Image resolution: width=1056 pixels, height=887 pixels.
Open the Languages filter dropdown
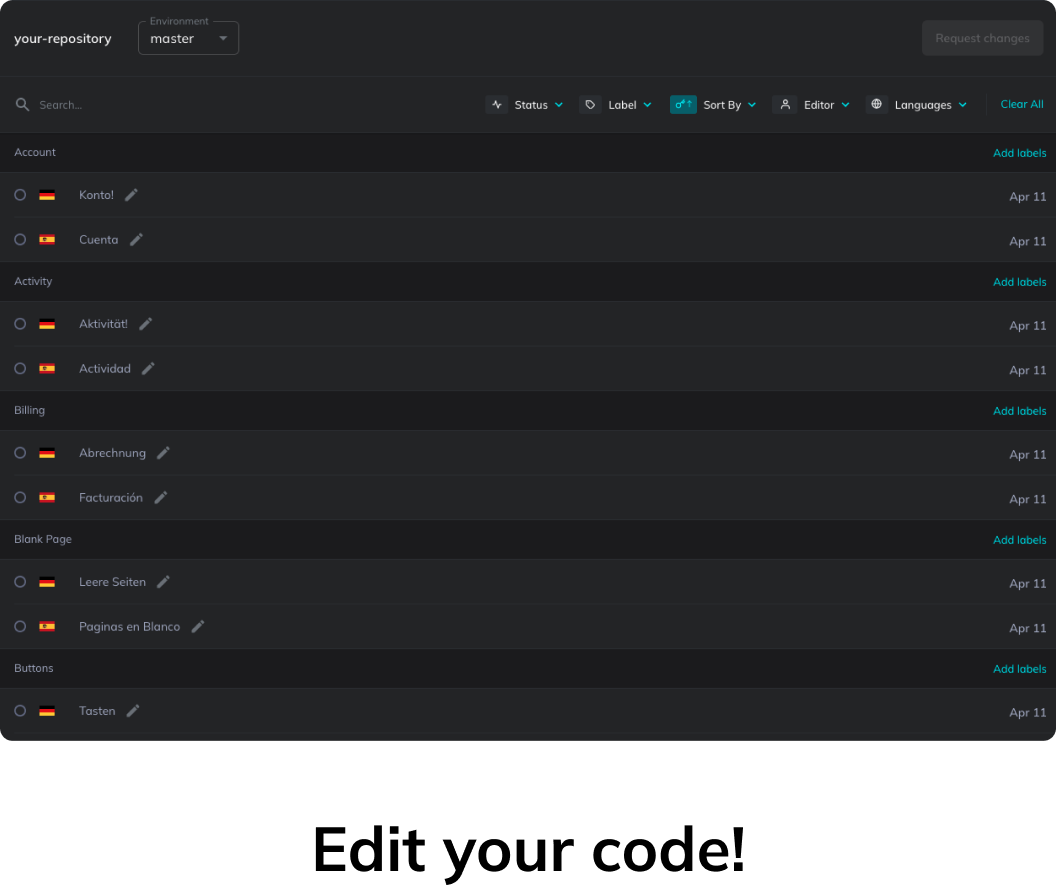click(x=918, y=105)
